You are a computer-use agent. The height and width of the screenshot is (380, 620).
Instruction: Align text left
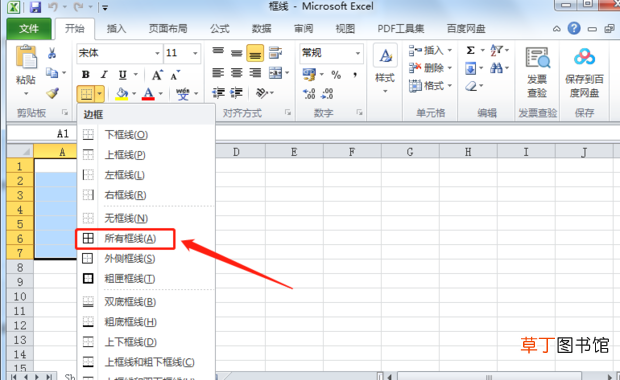(218, 73)
